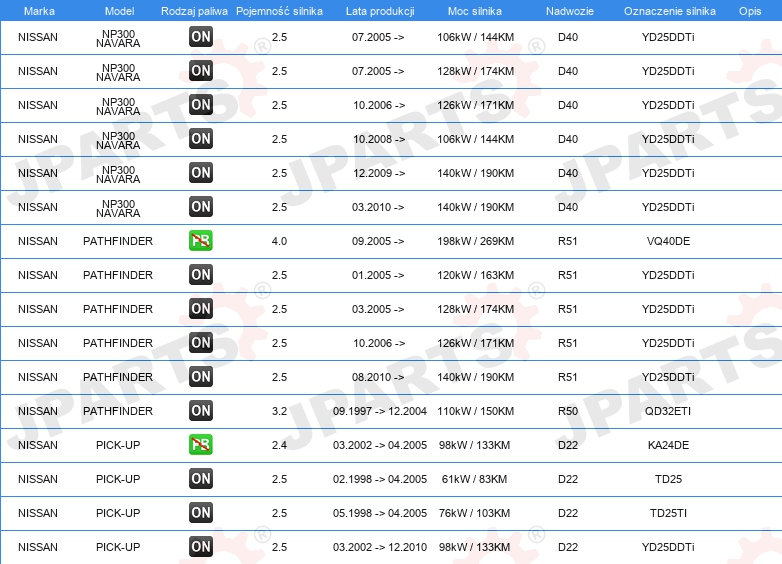Click the ON icon for Navara 03.2010 row
The height and width of the screenshot is (564, 782).
(x=201, y=206)
